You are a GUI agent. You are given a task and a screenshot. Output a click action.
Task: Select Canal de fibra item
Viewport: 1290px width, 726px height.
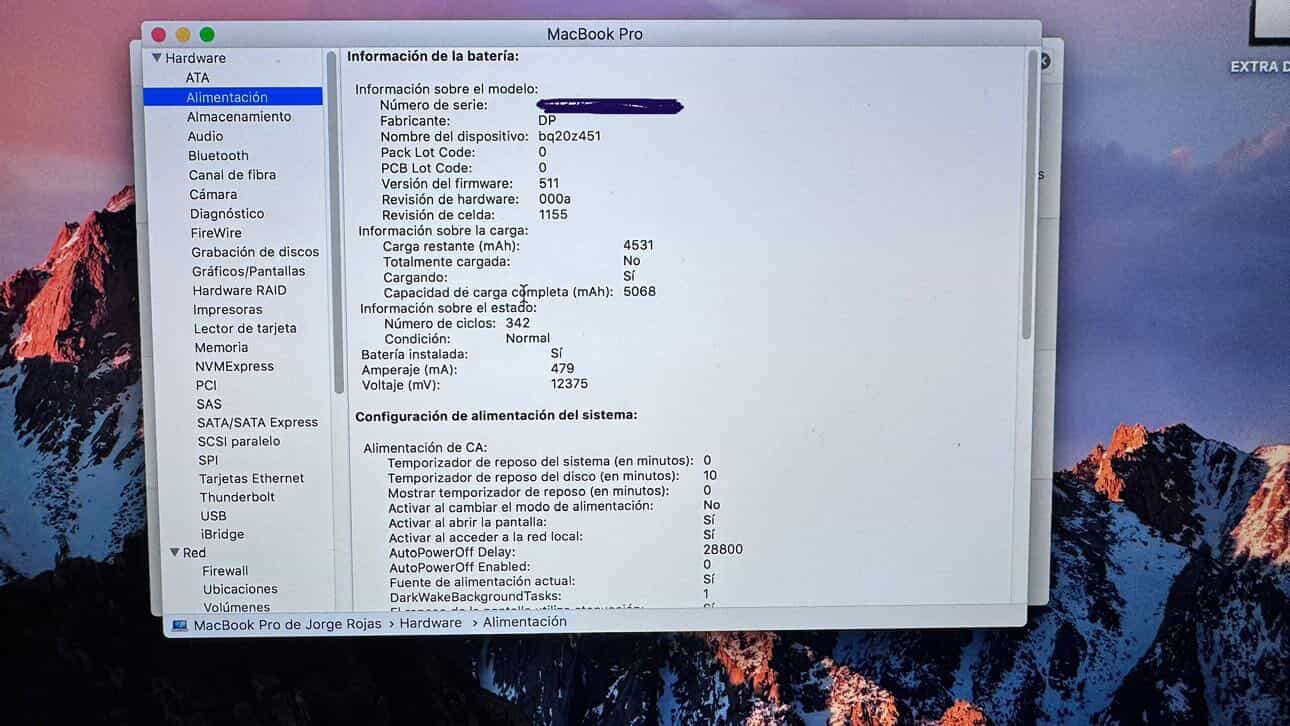tap(232, 174)
